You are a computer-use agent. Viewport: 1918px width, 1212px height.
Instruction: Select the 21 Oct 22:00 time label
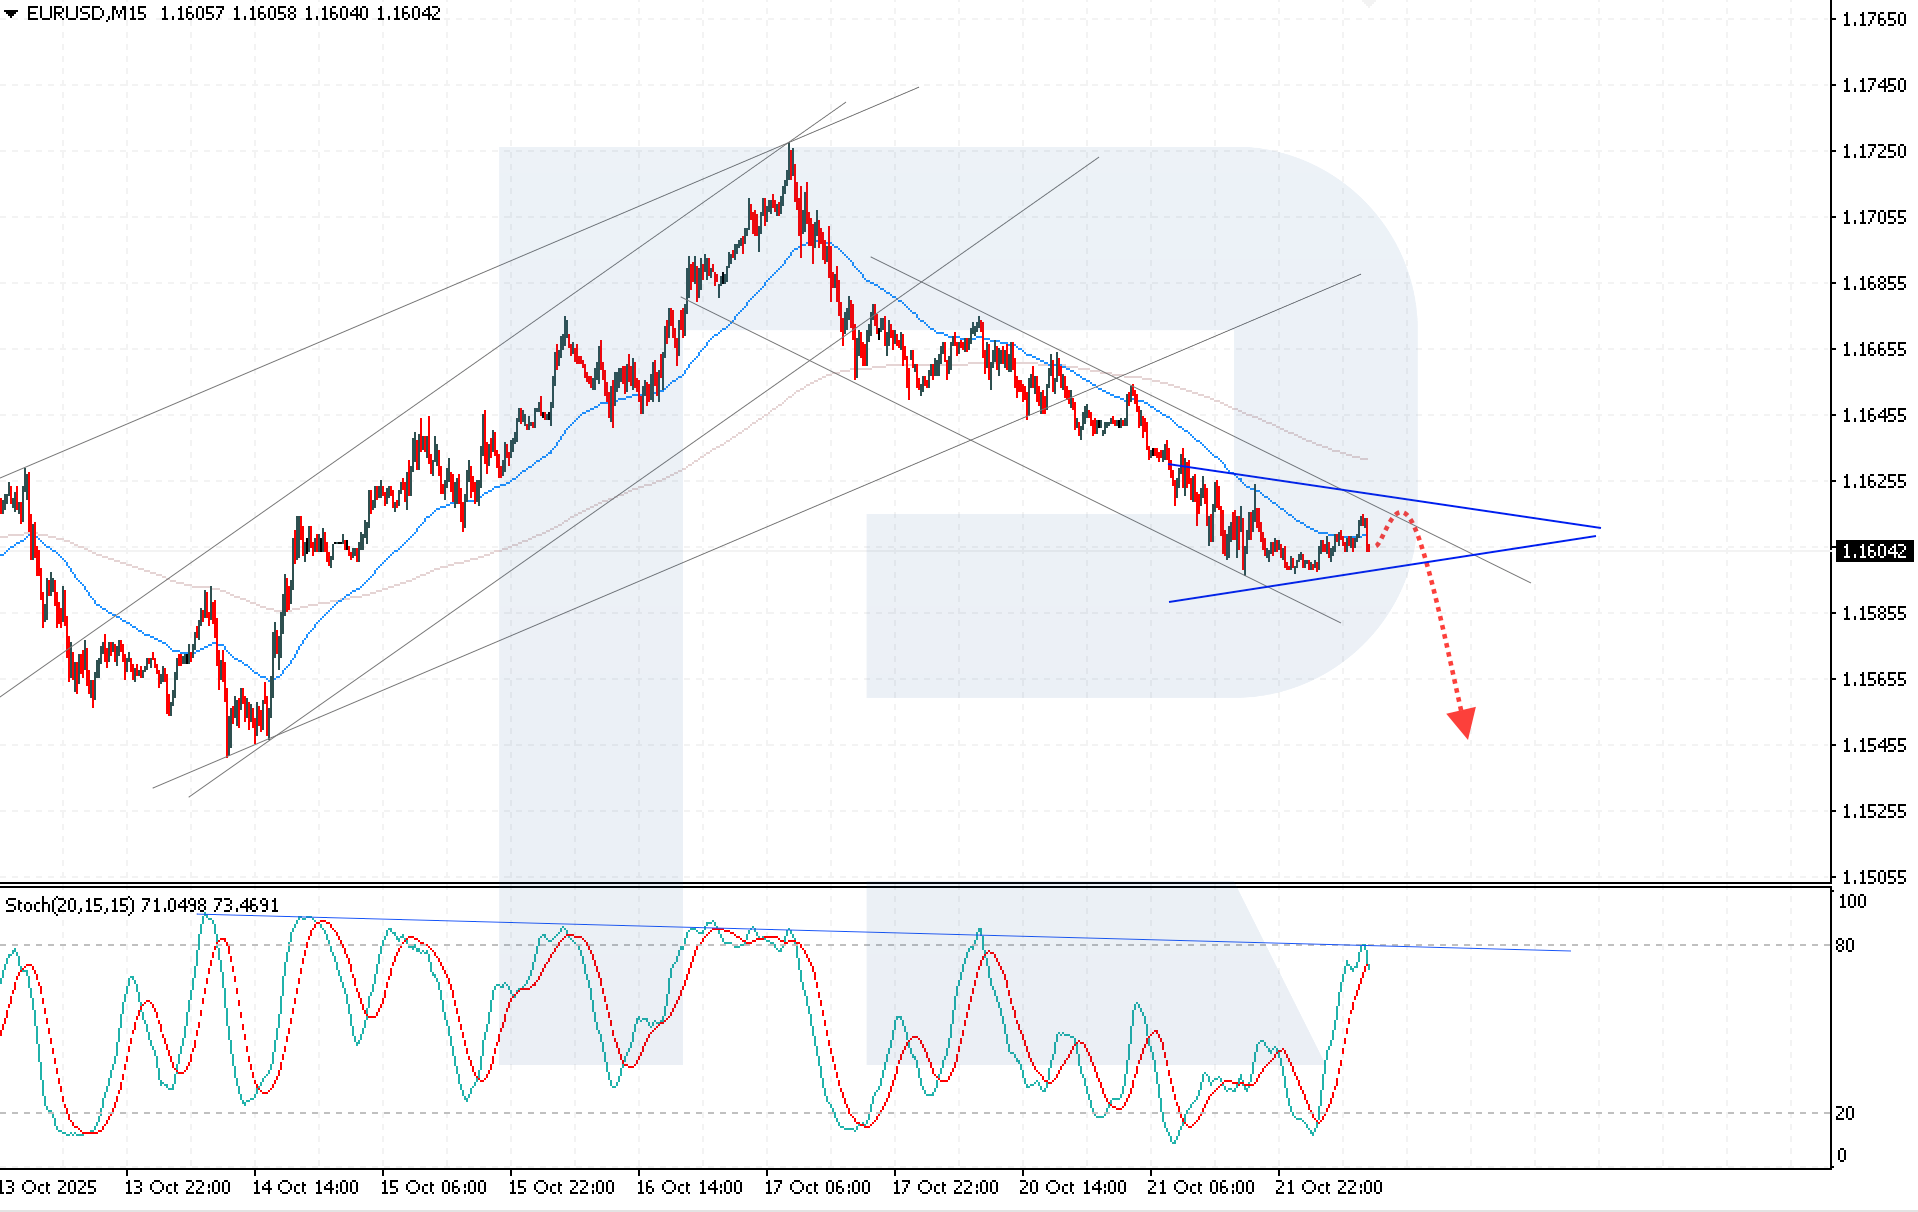point(1330,1188)
